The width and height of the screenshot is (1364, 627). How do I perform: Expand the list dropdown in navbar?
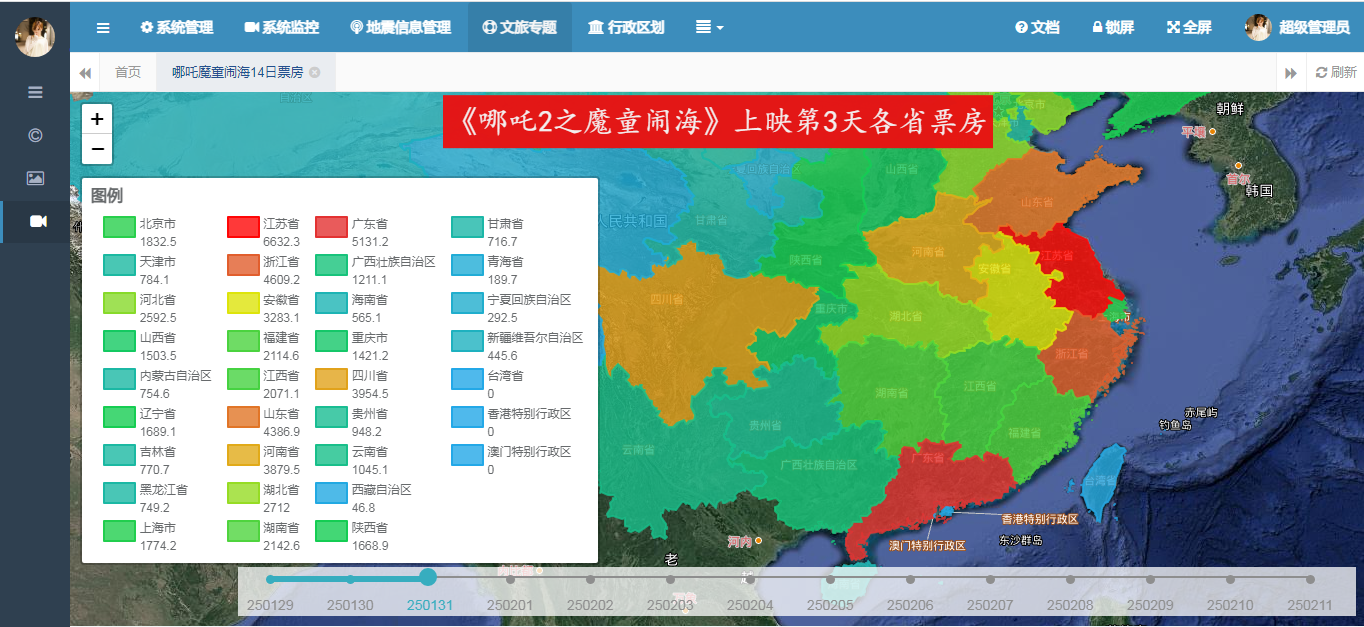(x=710, y=28)
